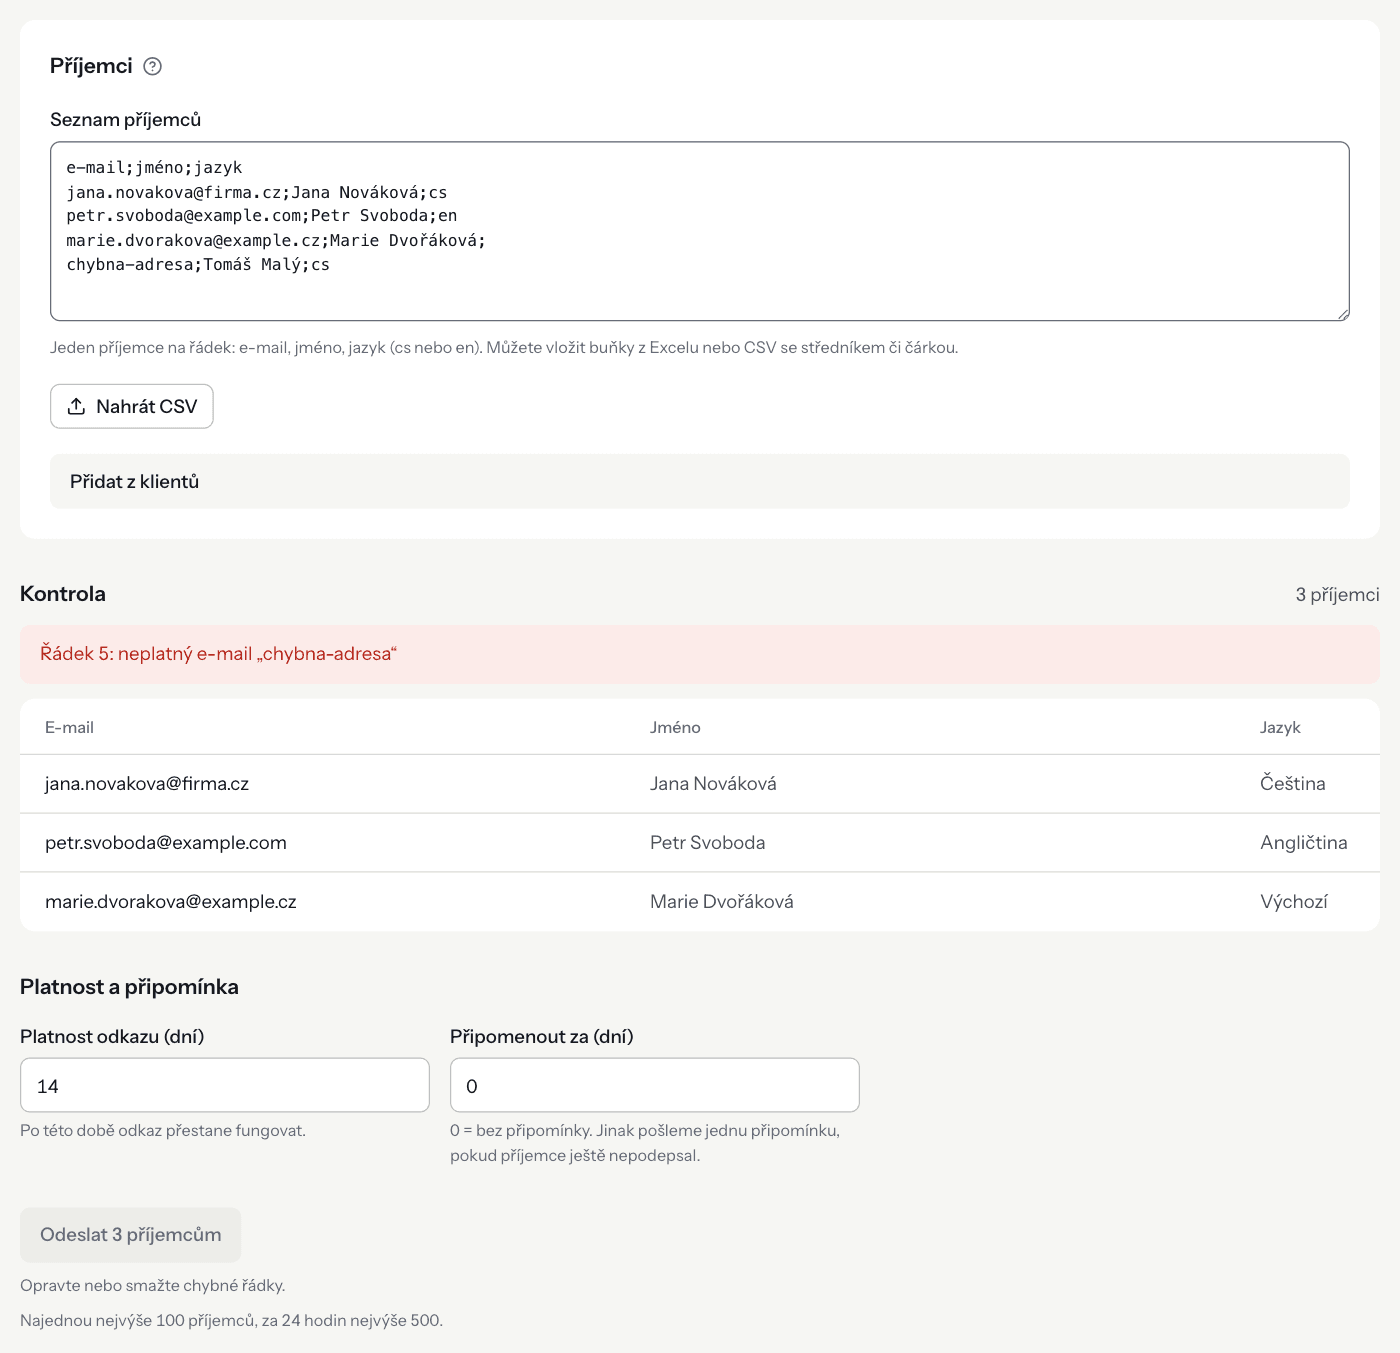
Task: Click the hint about 100 příjemců limit
Action: pyautogui.click(x=231, y=1321)
